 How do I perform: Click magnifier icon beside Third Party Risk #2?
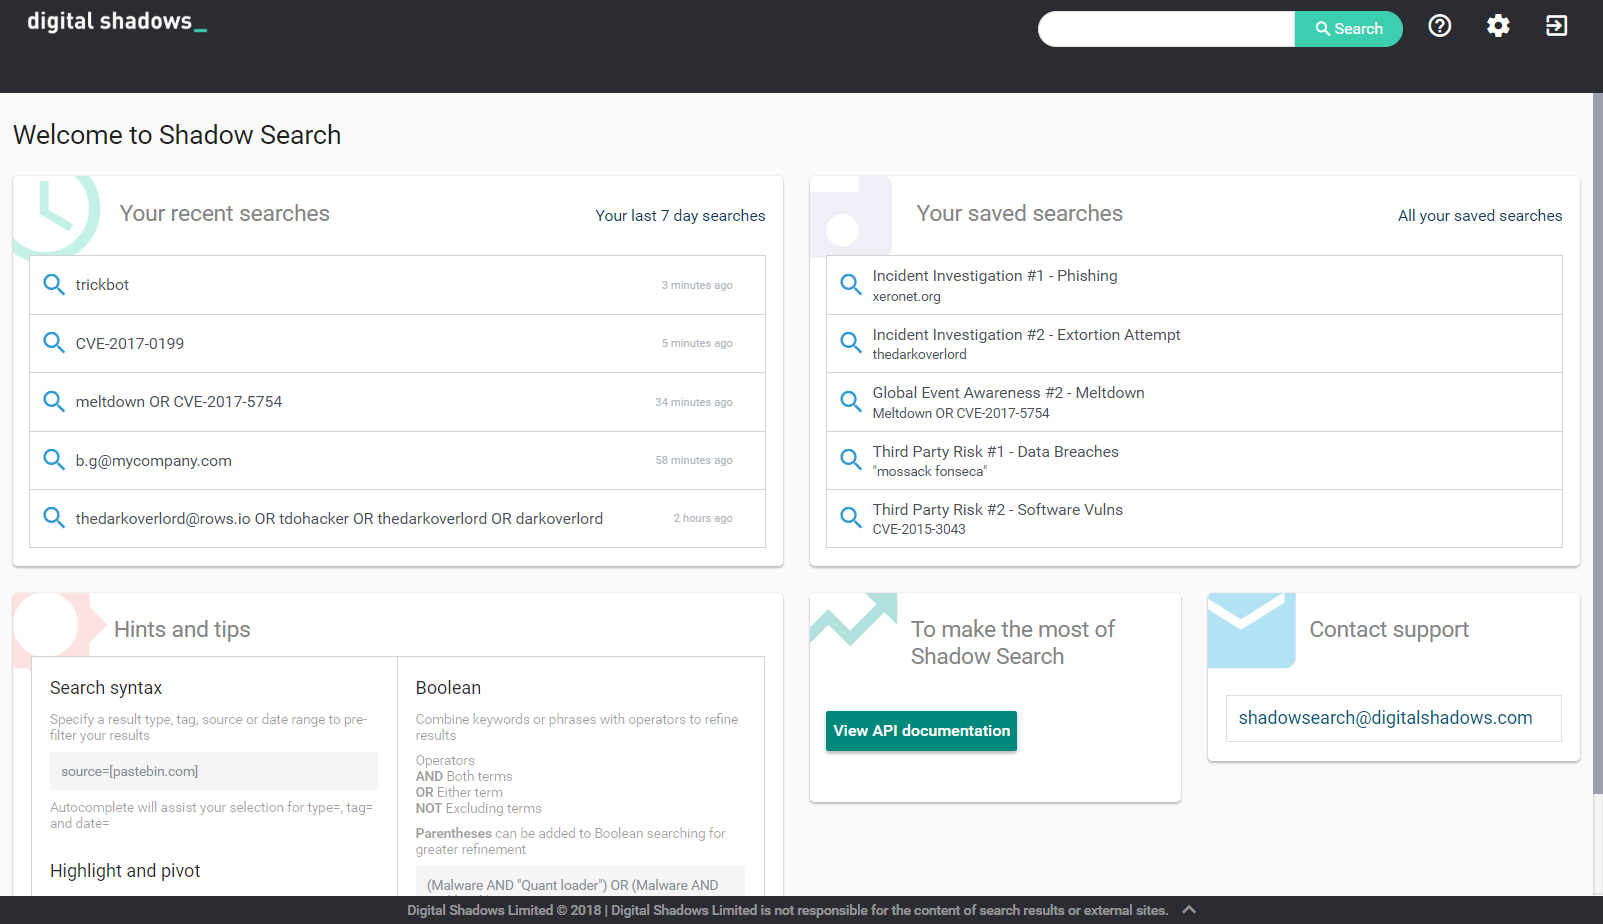[x=851, y=518]
